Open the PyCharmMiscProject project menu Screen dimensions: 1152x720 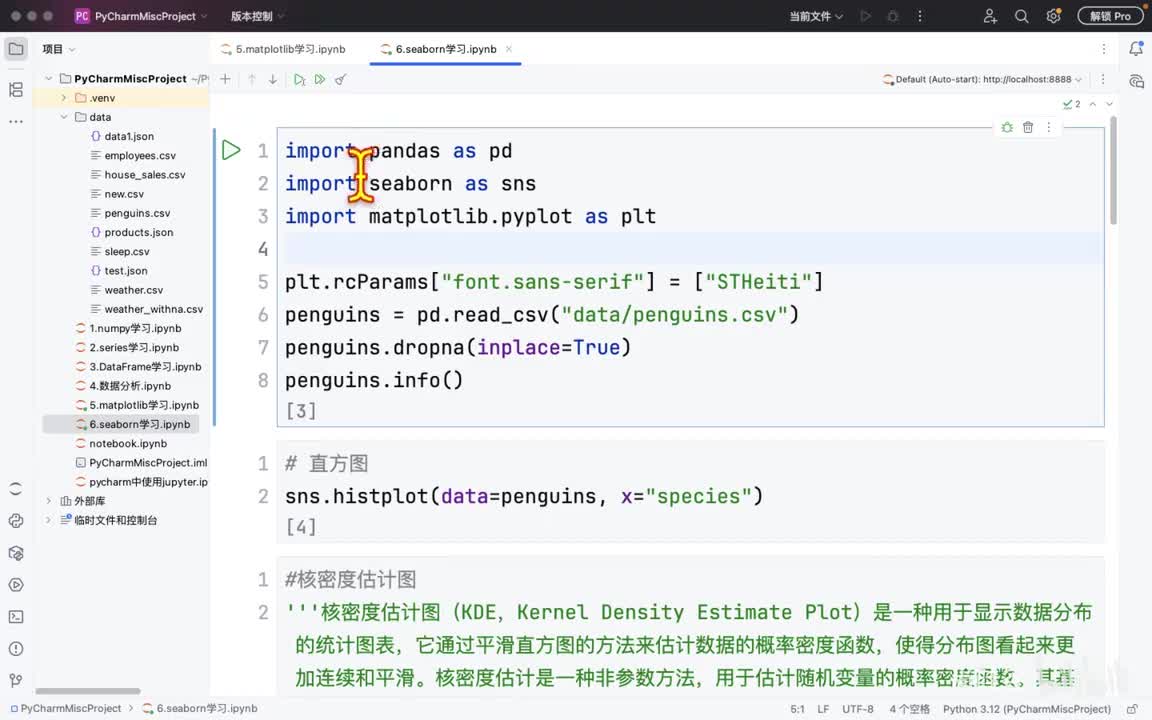tap(141, 16)
